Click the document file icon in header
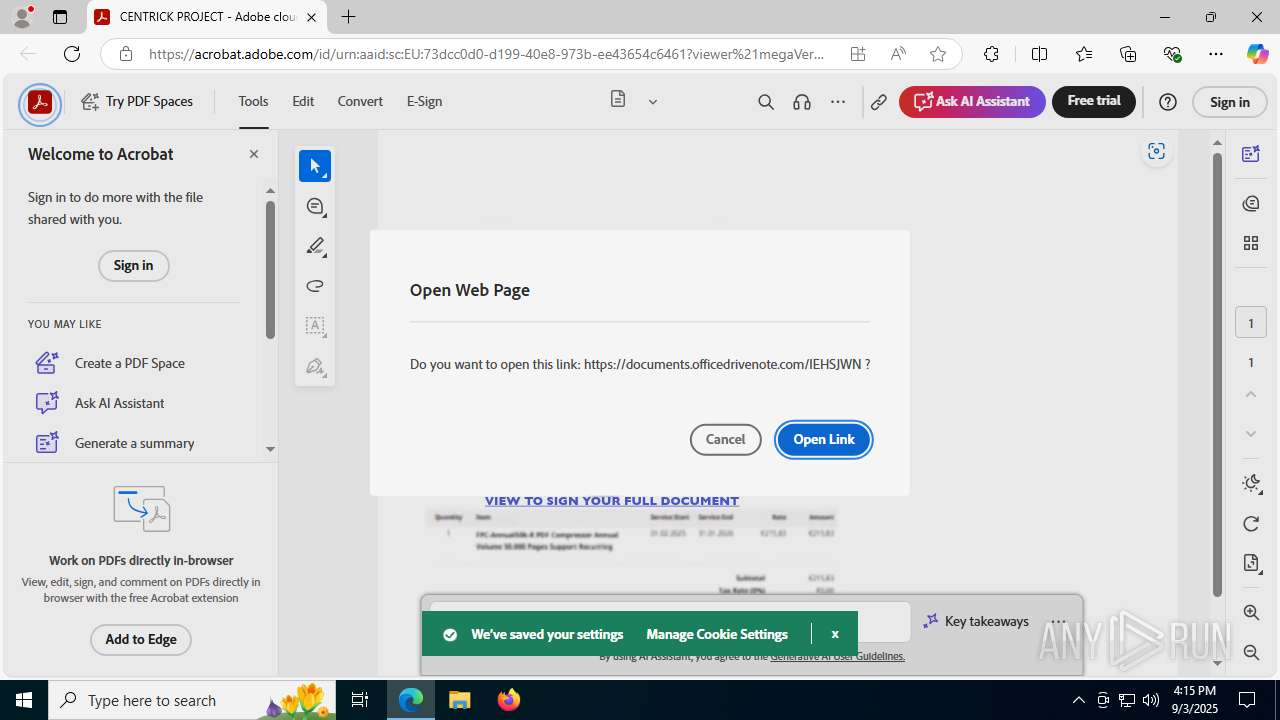Viewport: 1280px width, 720px height. tap(618, 100)
